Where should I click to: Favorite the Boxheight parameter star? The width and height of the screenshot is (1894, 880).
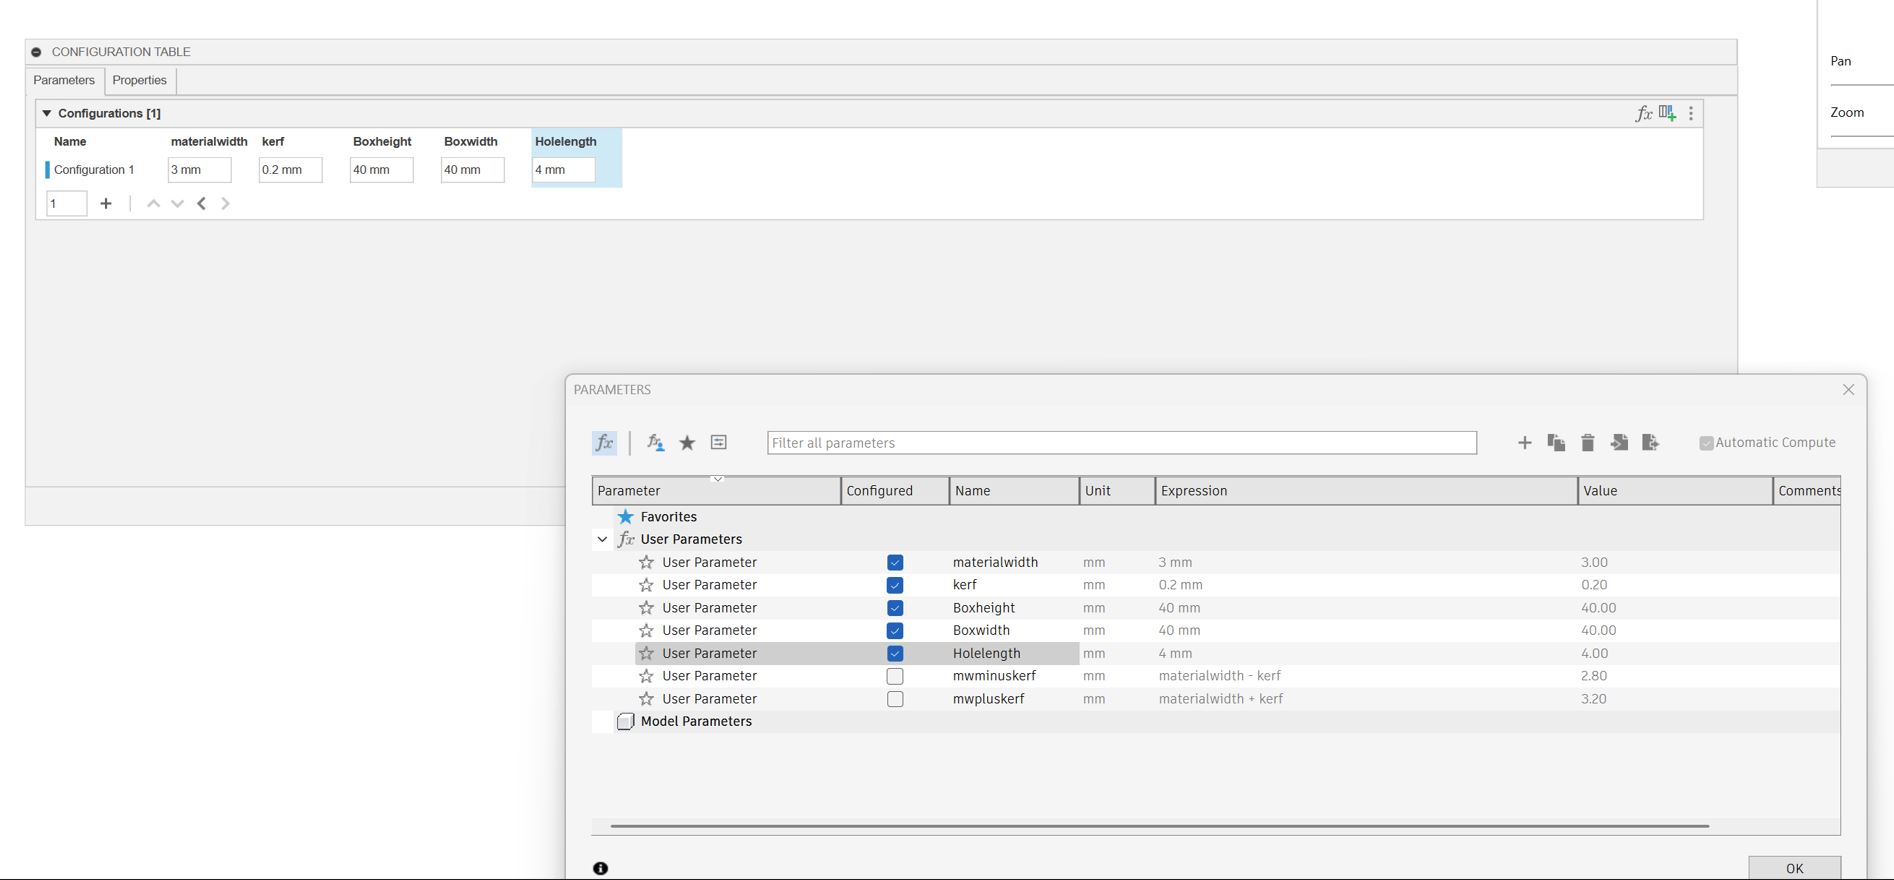[x=646, y=608]
